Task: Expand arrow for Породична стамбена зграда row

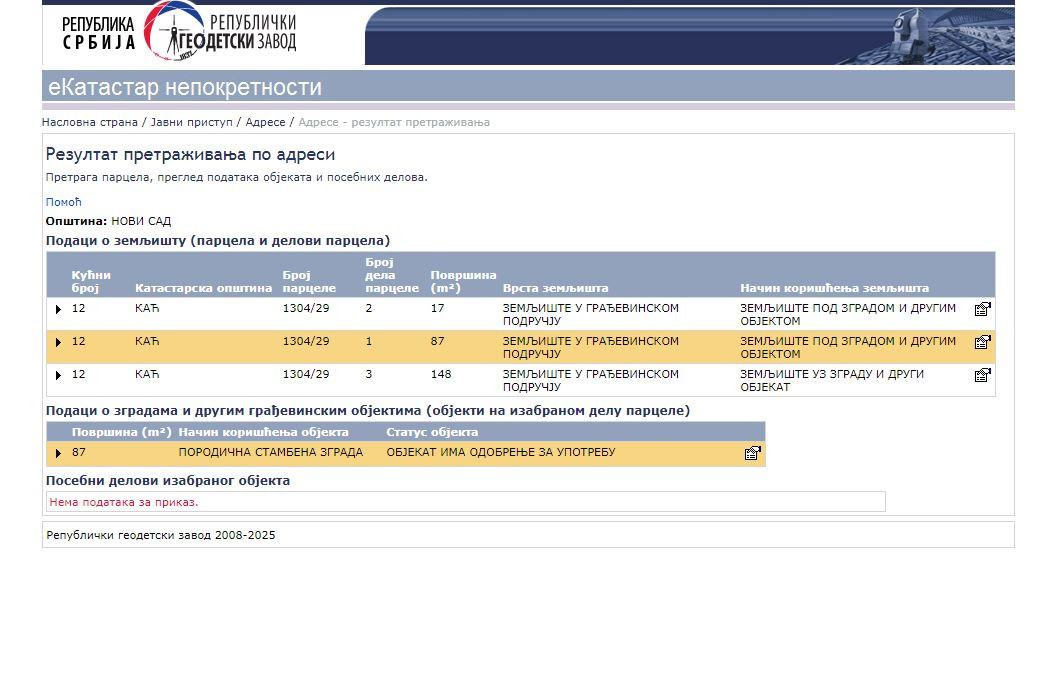Action: (x=58, y=453)
